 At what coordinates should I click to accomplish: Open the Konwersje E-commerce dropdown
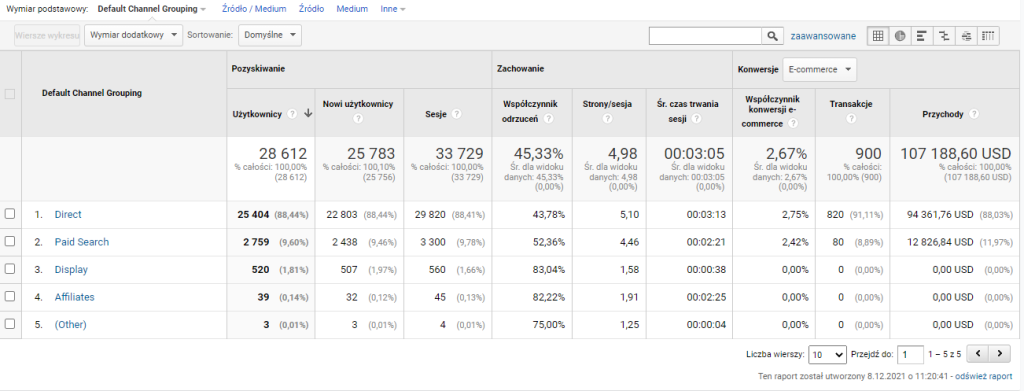[820, 69]
